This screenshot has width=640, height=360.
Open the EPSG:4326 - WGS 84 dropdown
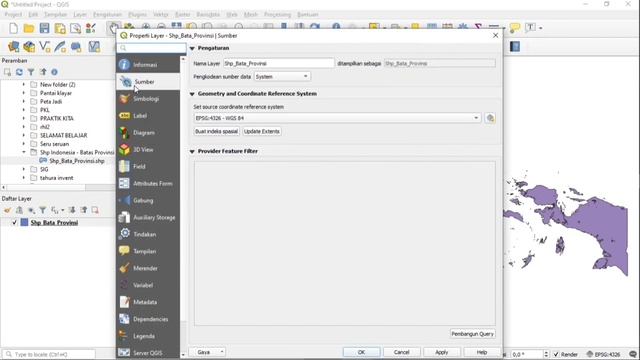click(x=337, y=118)
